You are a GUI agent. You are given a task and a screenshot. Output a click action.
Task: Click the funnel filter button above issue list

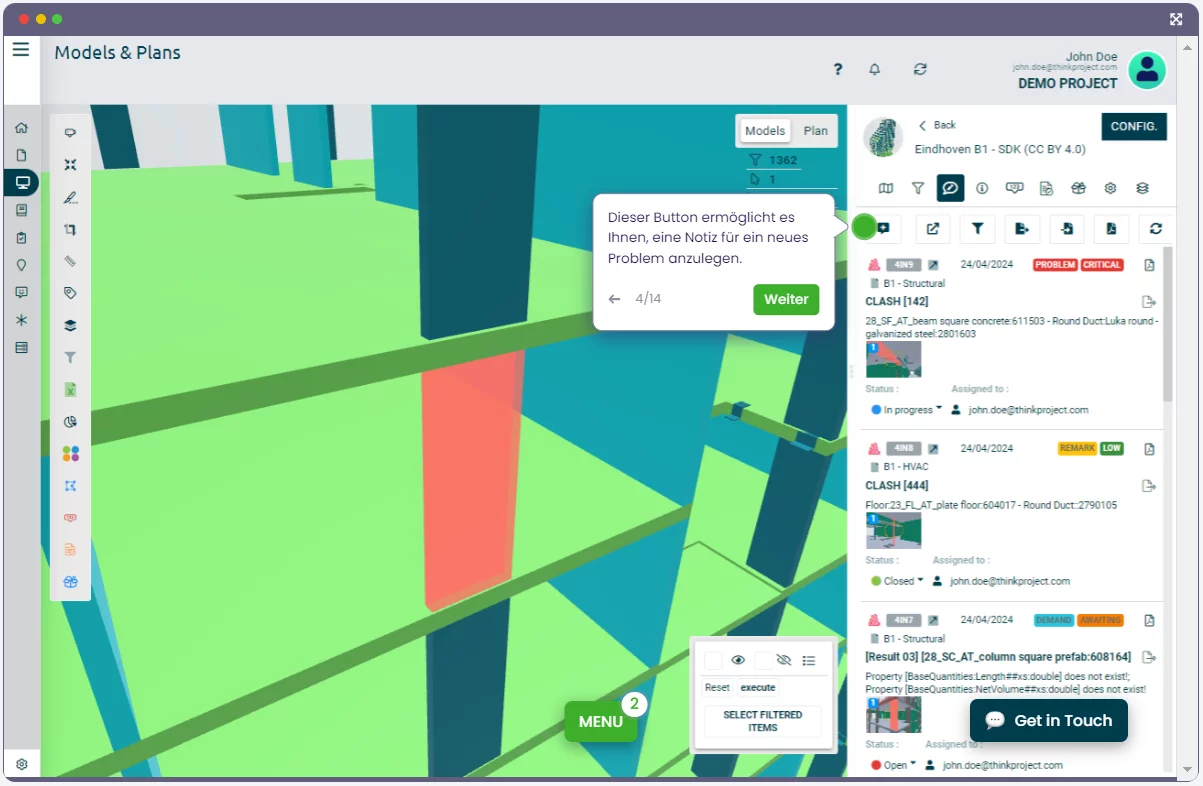click(x=977, y=229)
